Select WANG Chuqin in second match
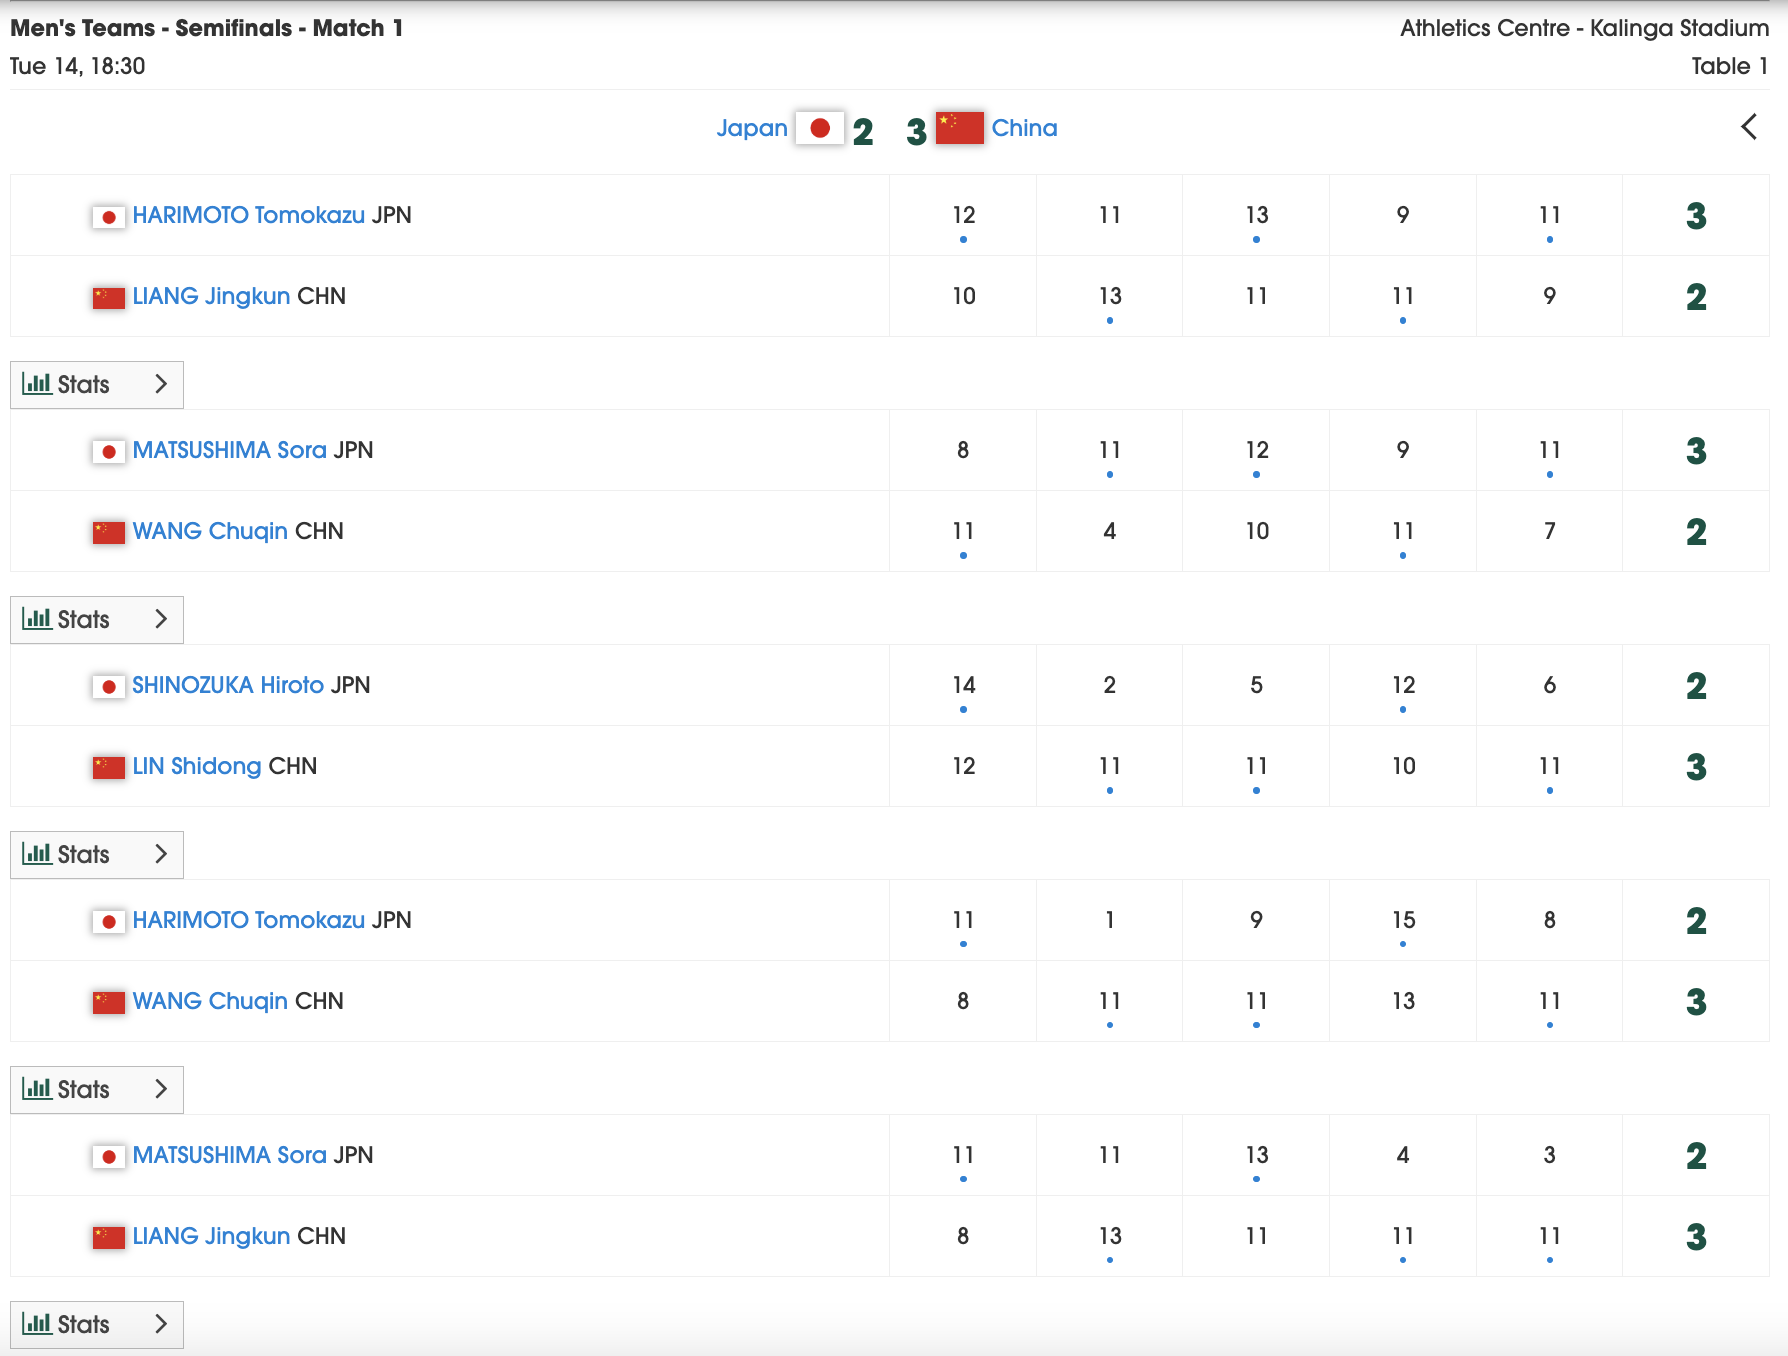1788x1356 pixels. tap(210, 531)
